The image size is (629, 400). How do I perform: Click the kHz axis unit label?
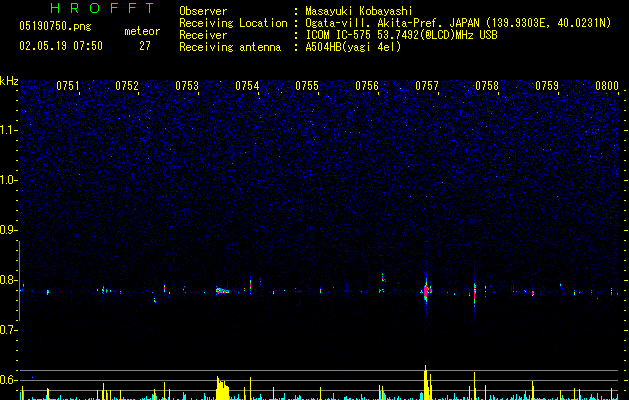tap(9, 81)
